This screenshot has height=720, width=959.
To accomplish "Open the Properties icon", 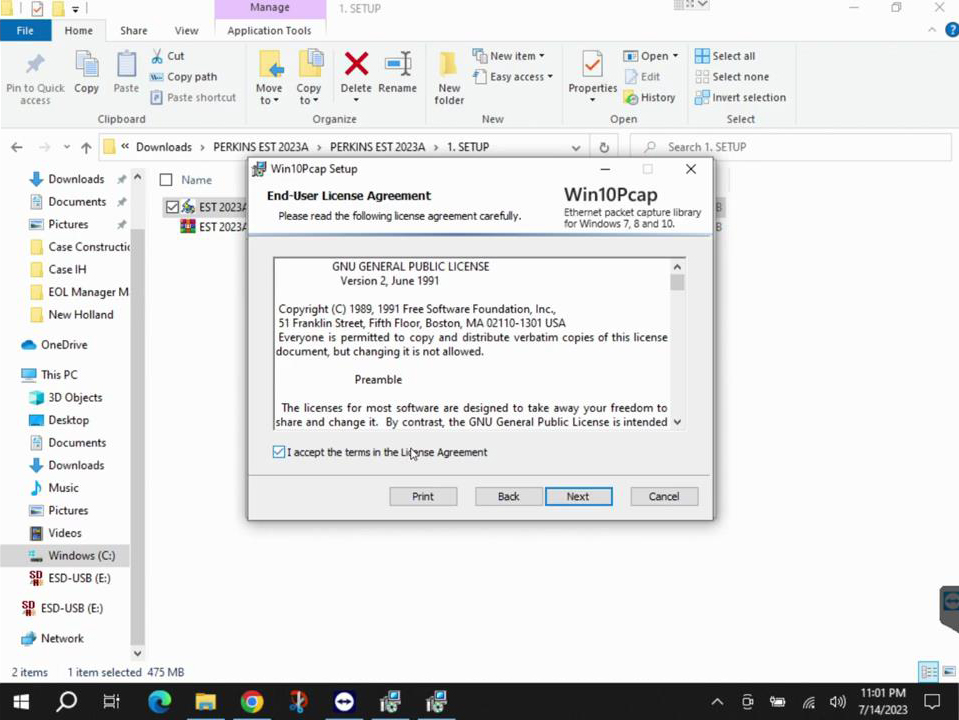I will click(592, 64).
